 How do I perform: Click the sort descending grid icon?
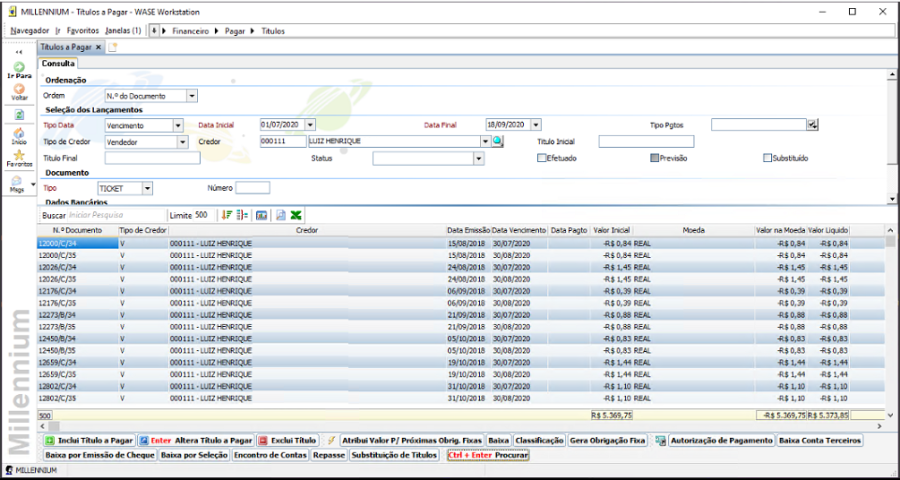click(227, 215)
